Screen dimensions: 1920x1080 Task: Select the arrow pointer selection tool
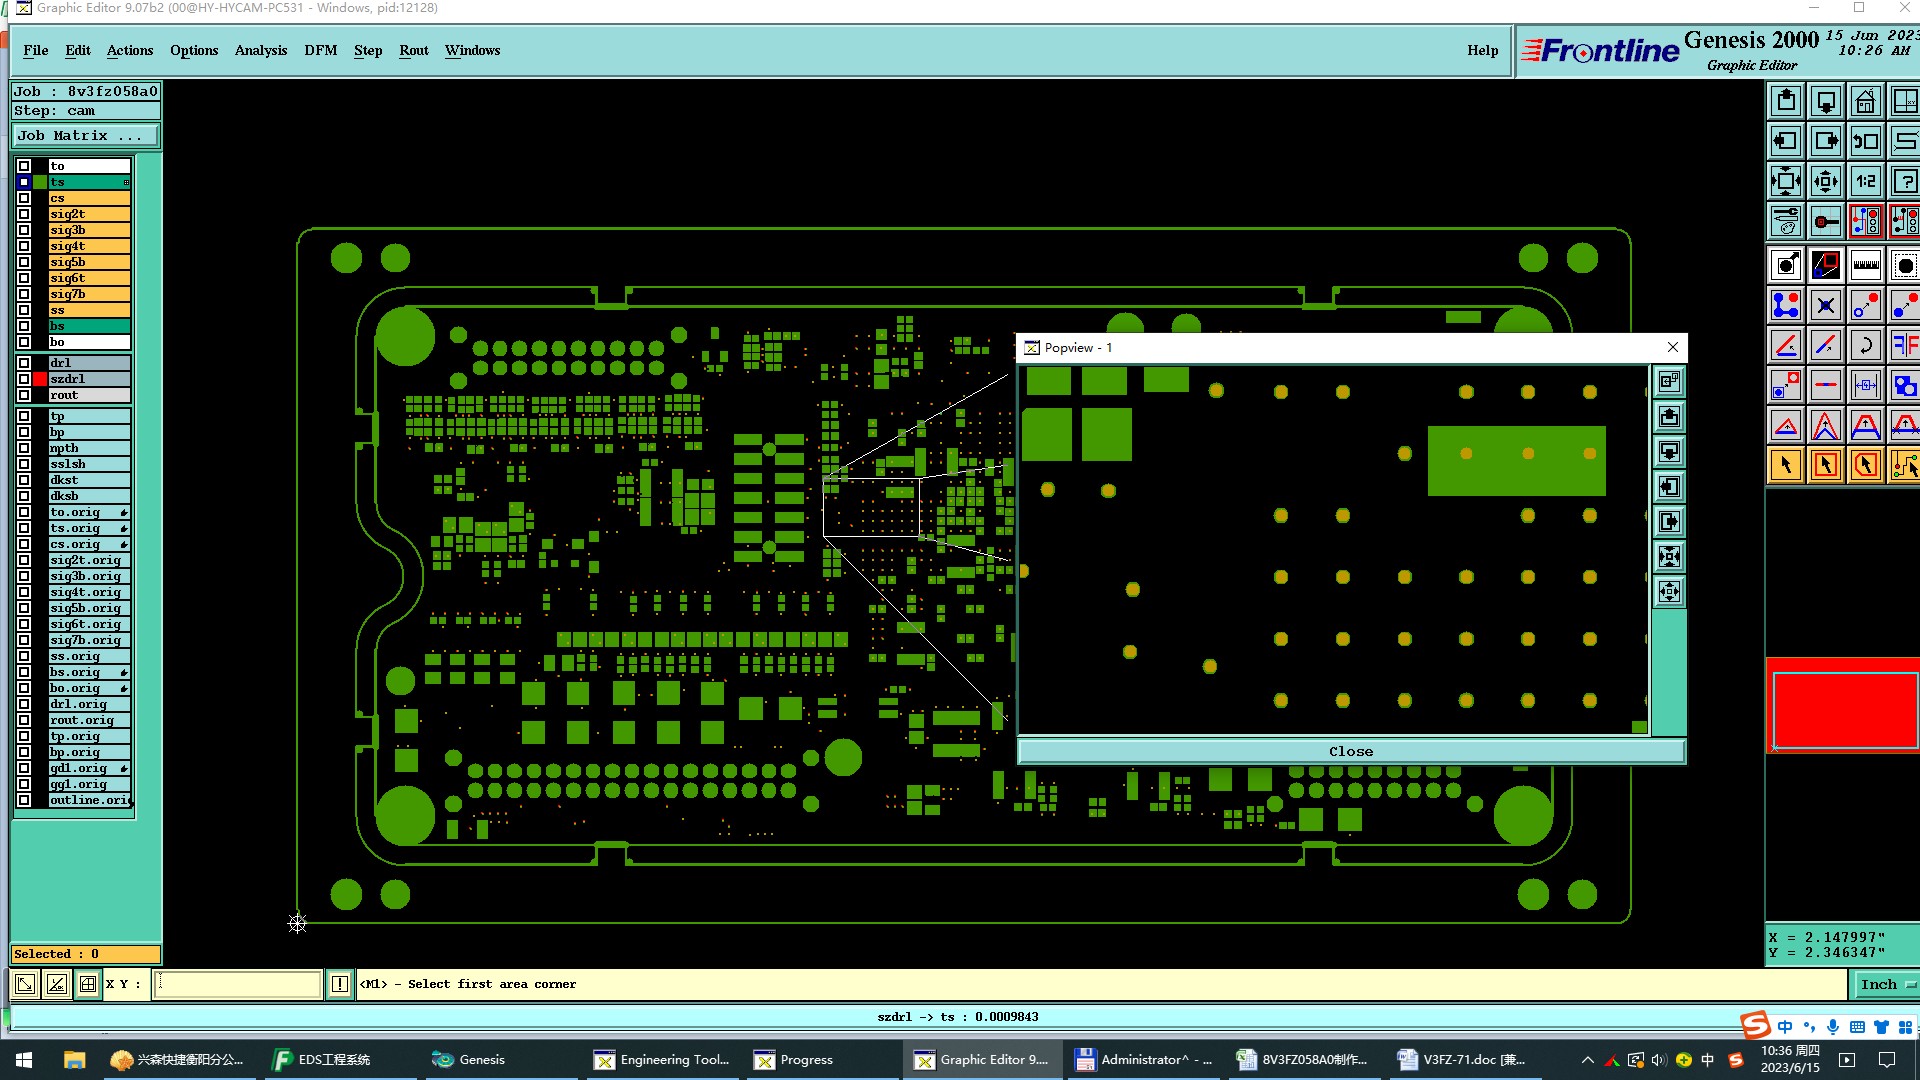1786,465
